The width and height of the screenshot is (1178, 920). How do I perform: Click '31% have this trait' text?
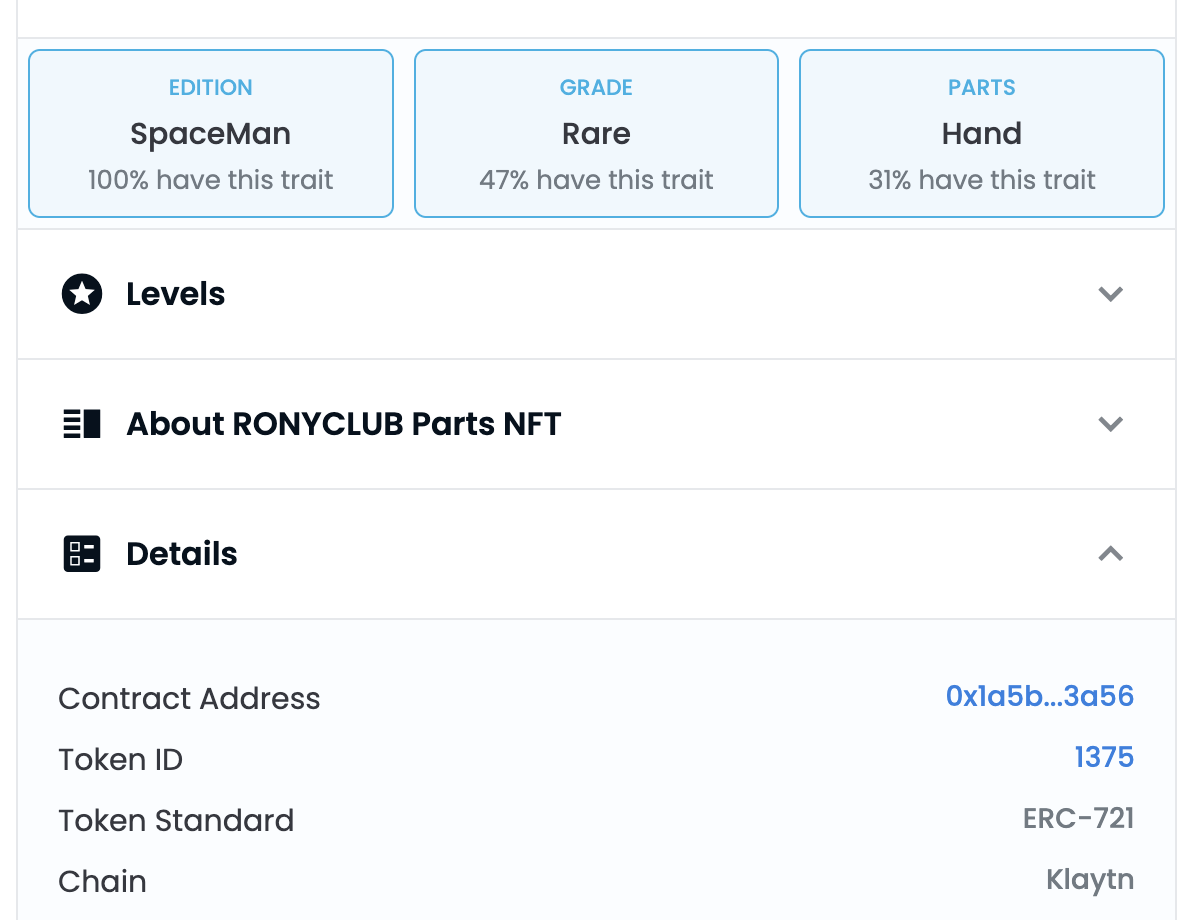tap(982, 179)
